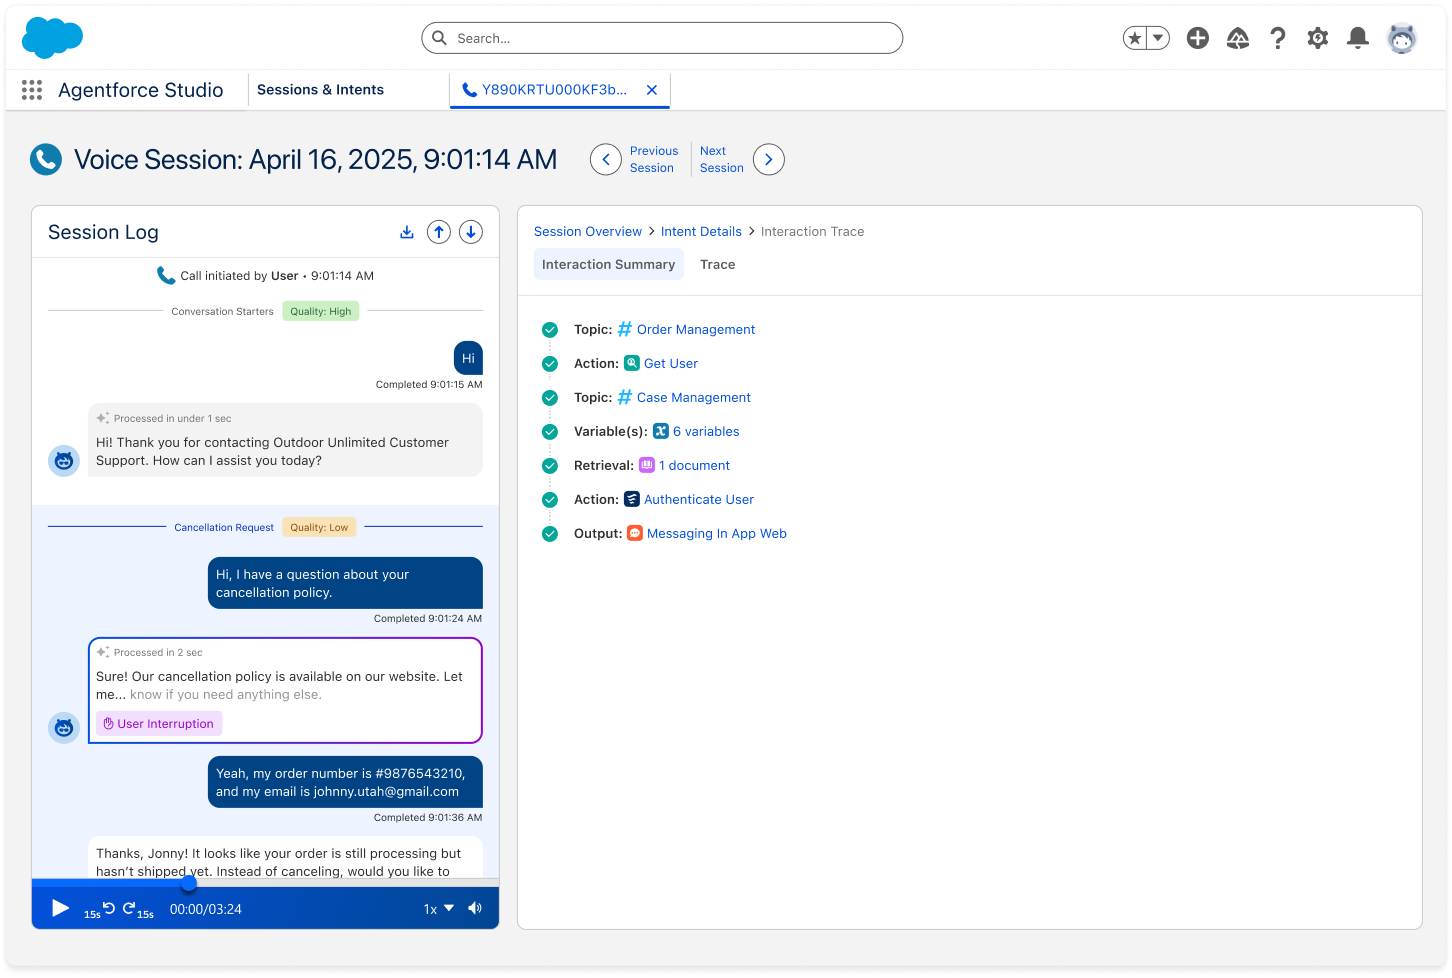The height and width of the screenshot is (978, 1452).
Task: Open the favorites list dropdown arrow
Action: 1158,38
